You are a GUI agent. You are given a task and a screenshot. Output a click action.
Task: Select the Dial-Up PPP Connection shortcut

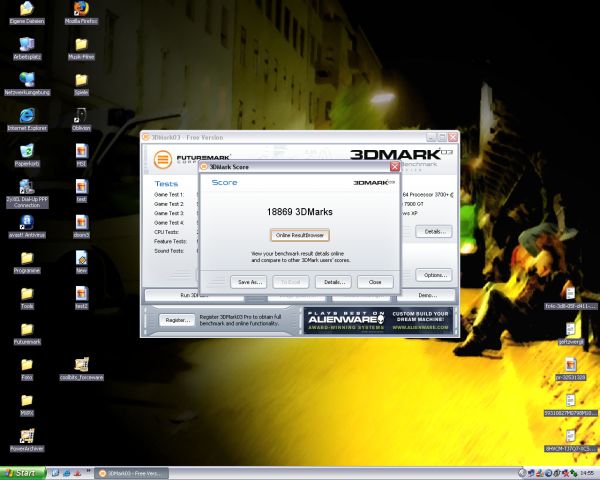tap(27, 194)
